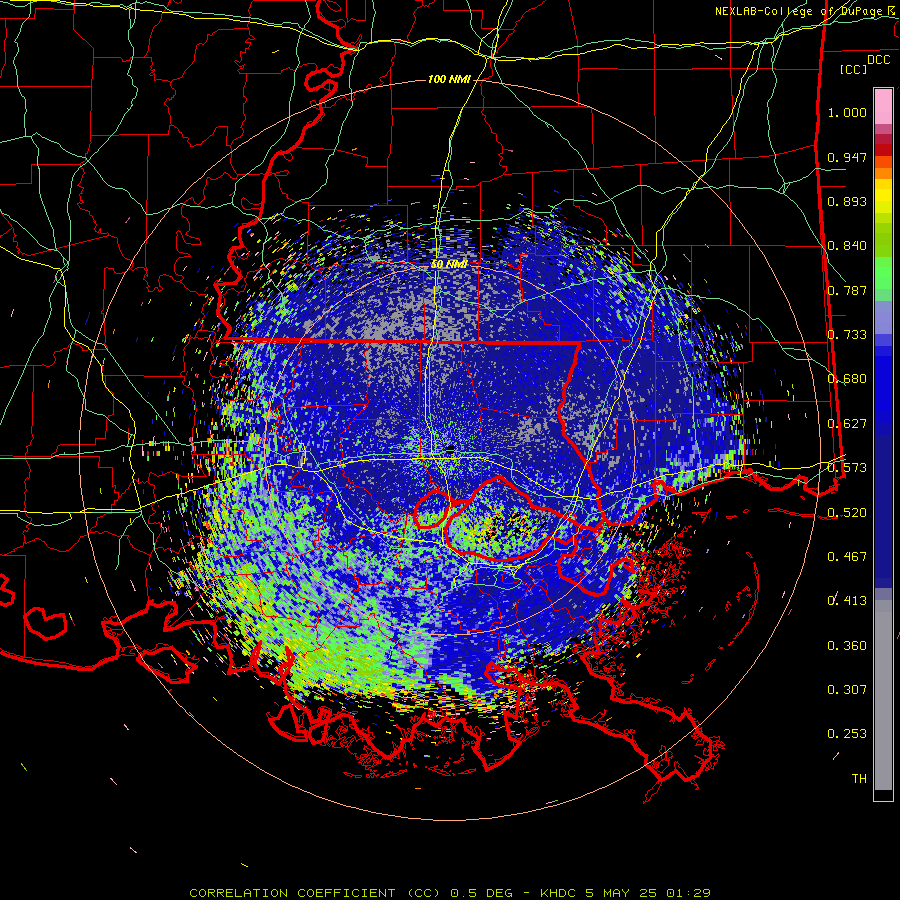Click the DCC product label
The width and height of the screenshot is (900, 900).
878,60
